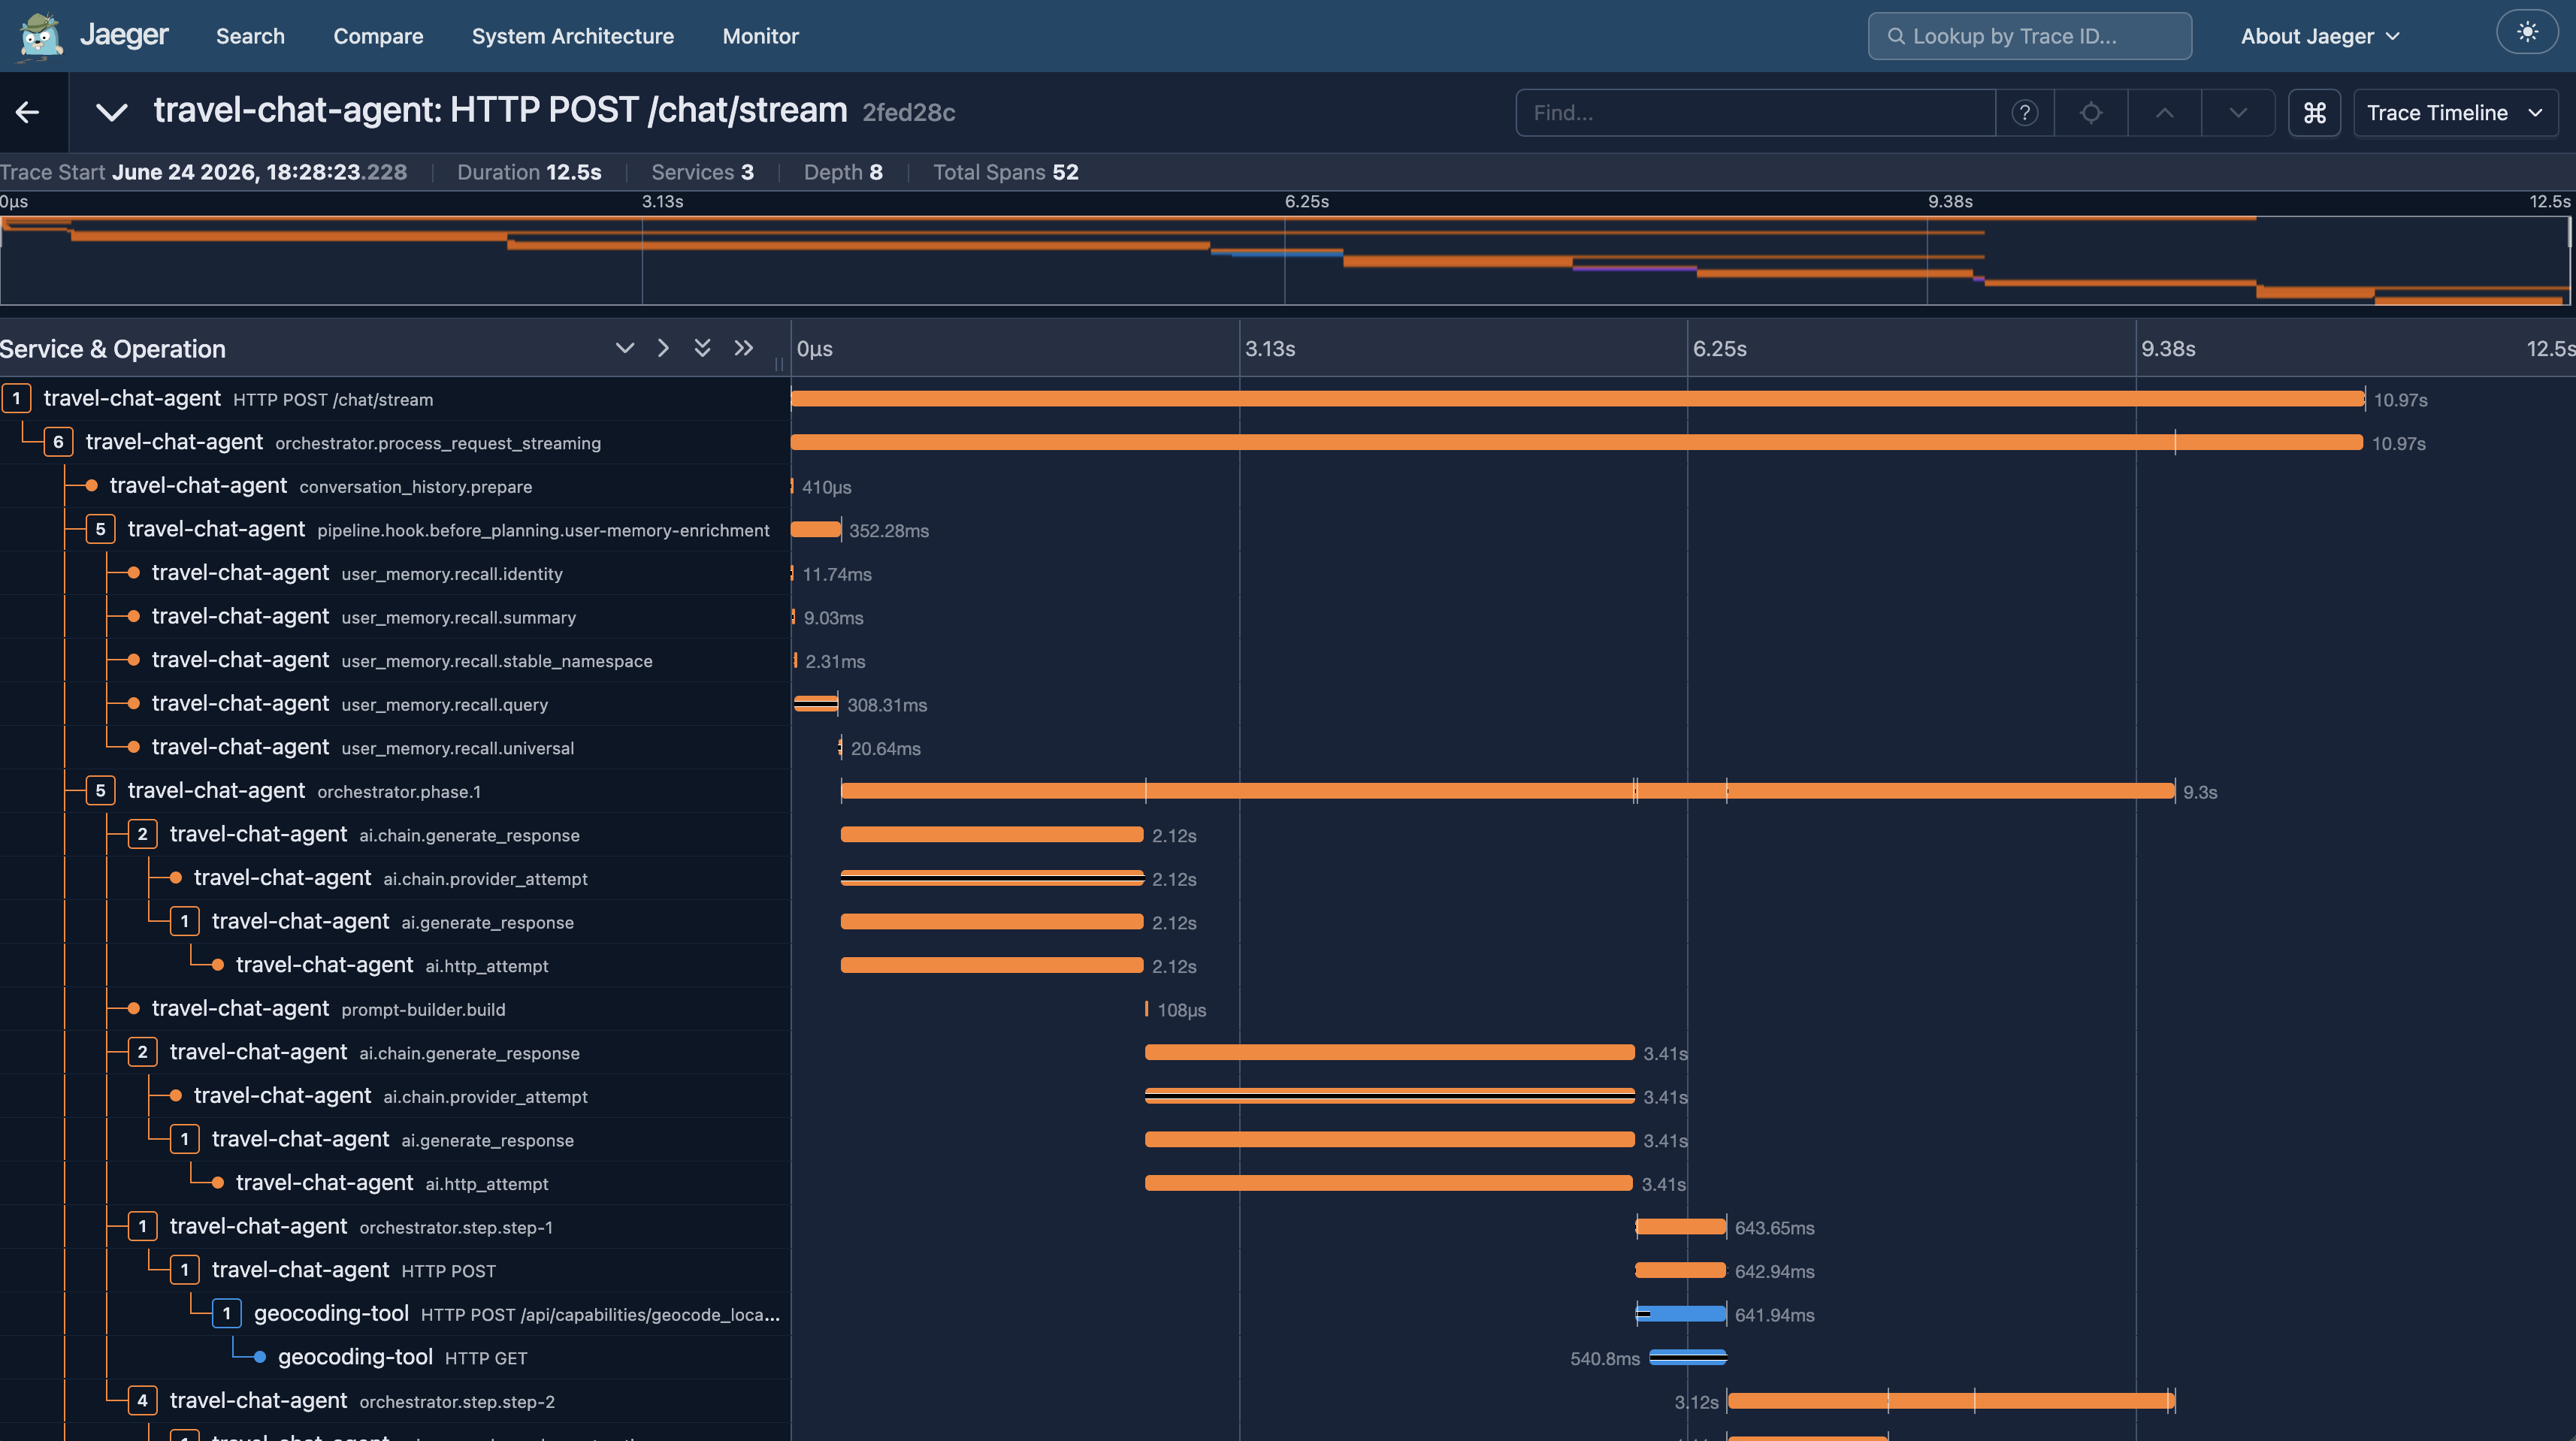Open the keyboard shortcuts command icon
2576x1441 pixels.
click(2314, 113)
